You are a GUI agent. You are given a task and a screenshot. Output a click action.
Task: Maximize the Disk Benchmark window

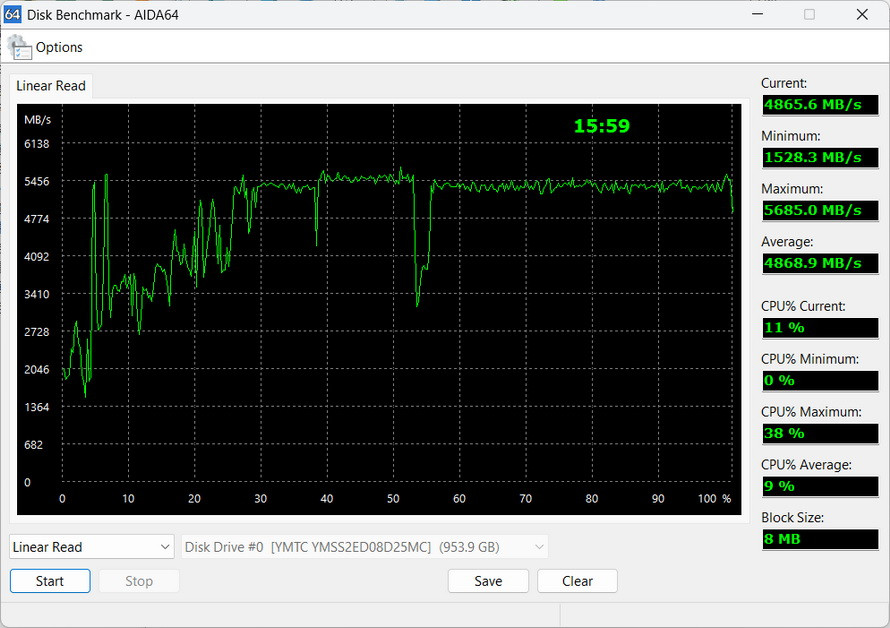coord(809,14)
